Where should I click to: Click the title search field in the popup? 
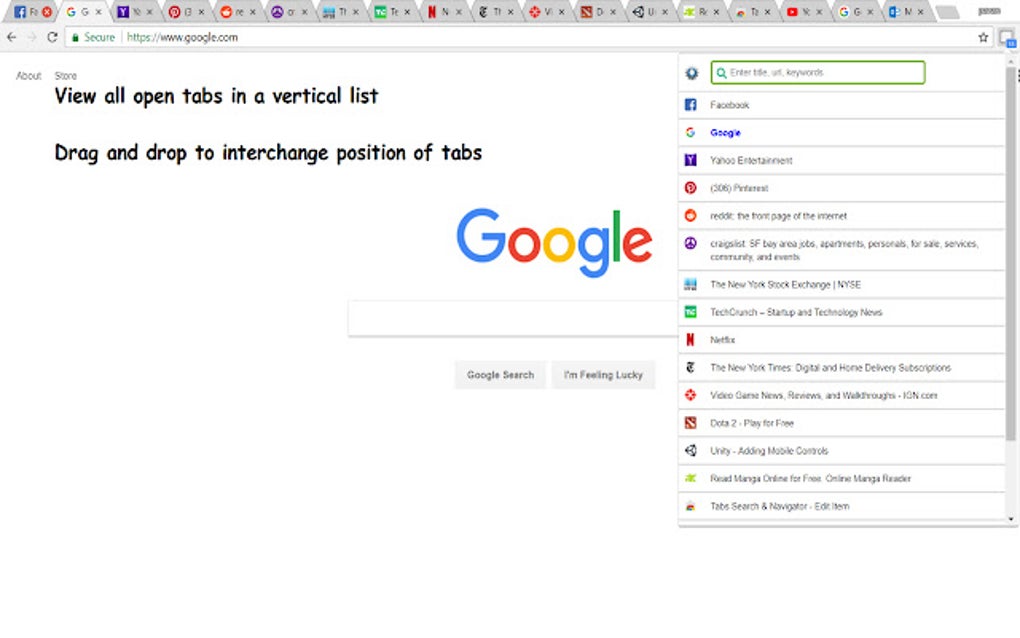click(x=818, y=73)
